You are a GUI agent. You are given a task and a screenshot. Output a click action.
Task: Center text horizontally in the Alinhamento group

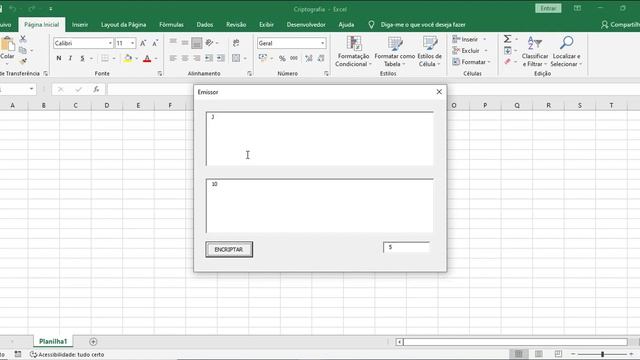click(185, 58)
